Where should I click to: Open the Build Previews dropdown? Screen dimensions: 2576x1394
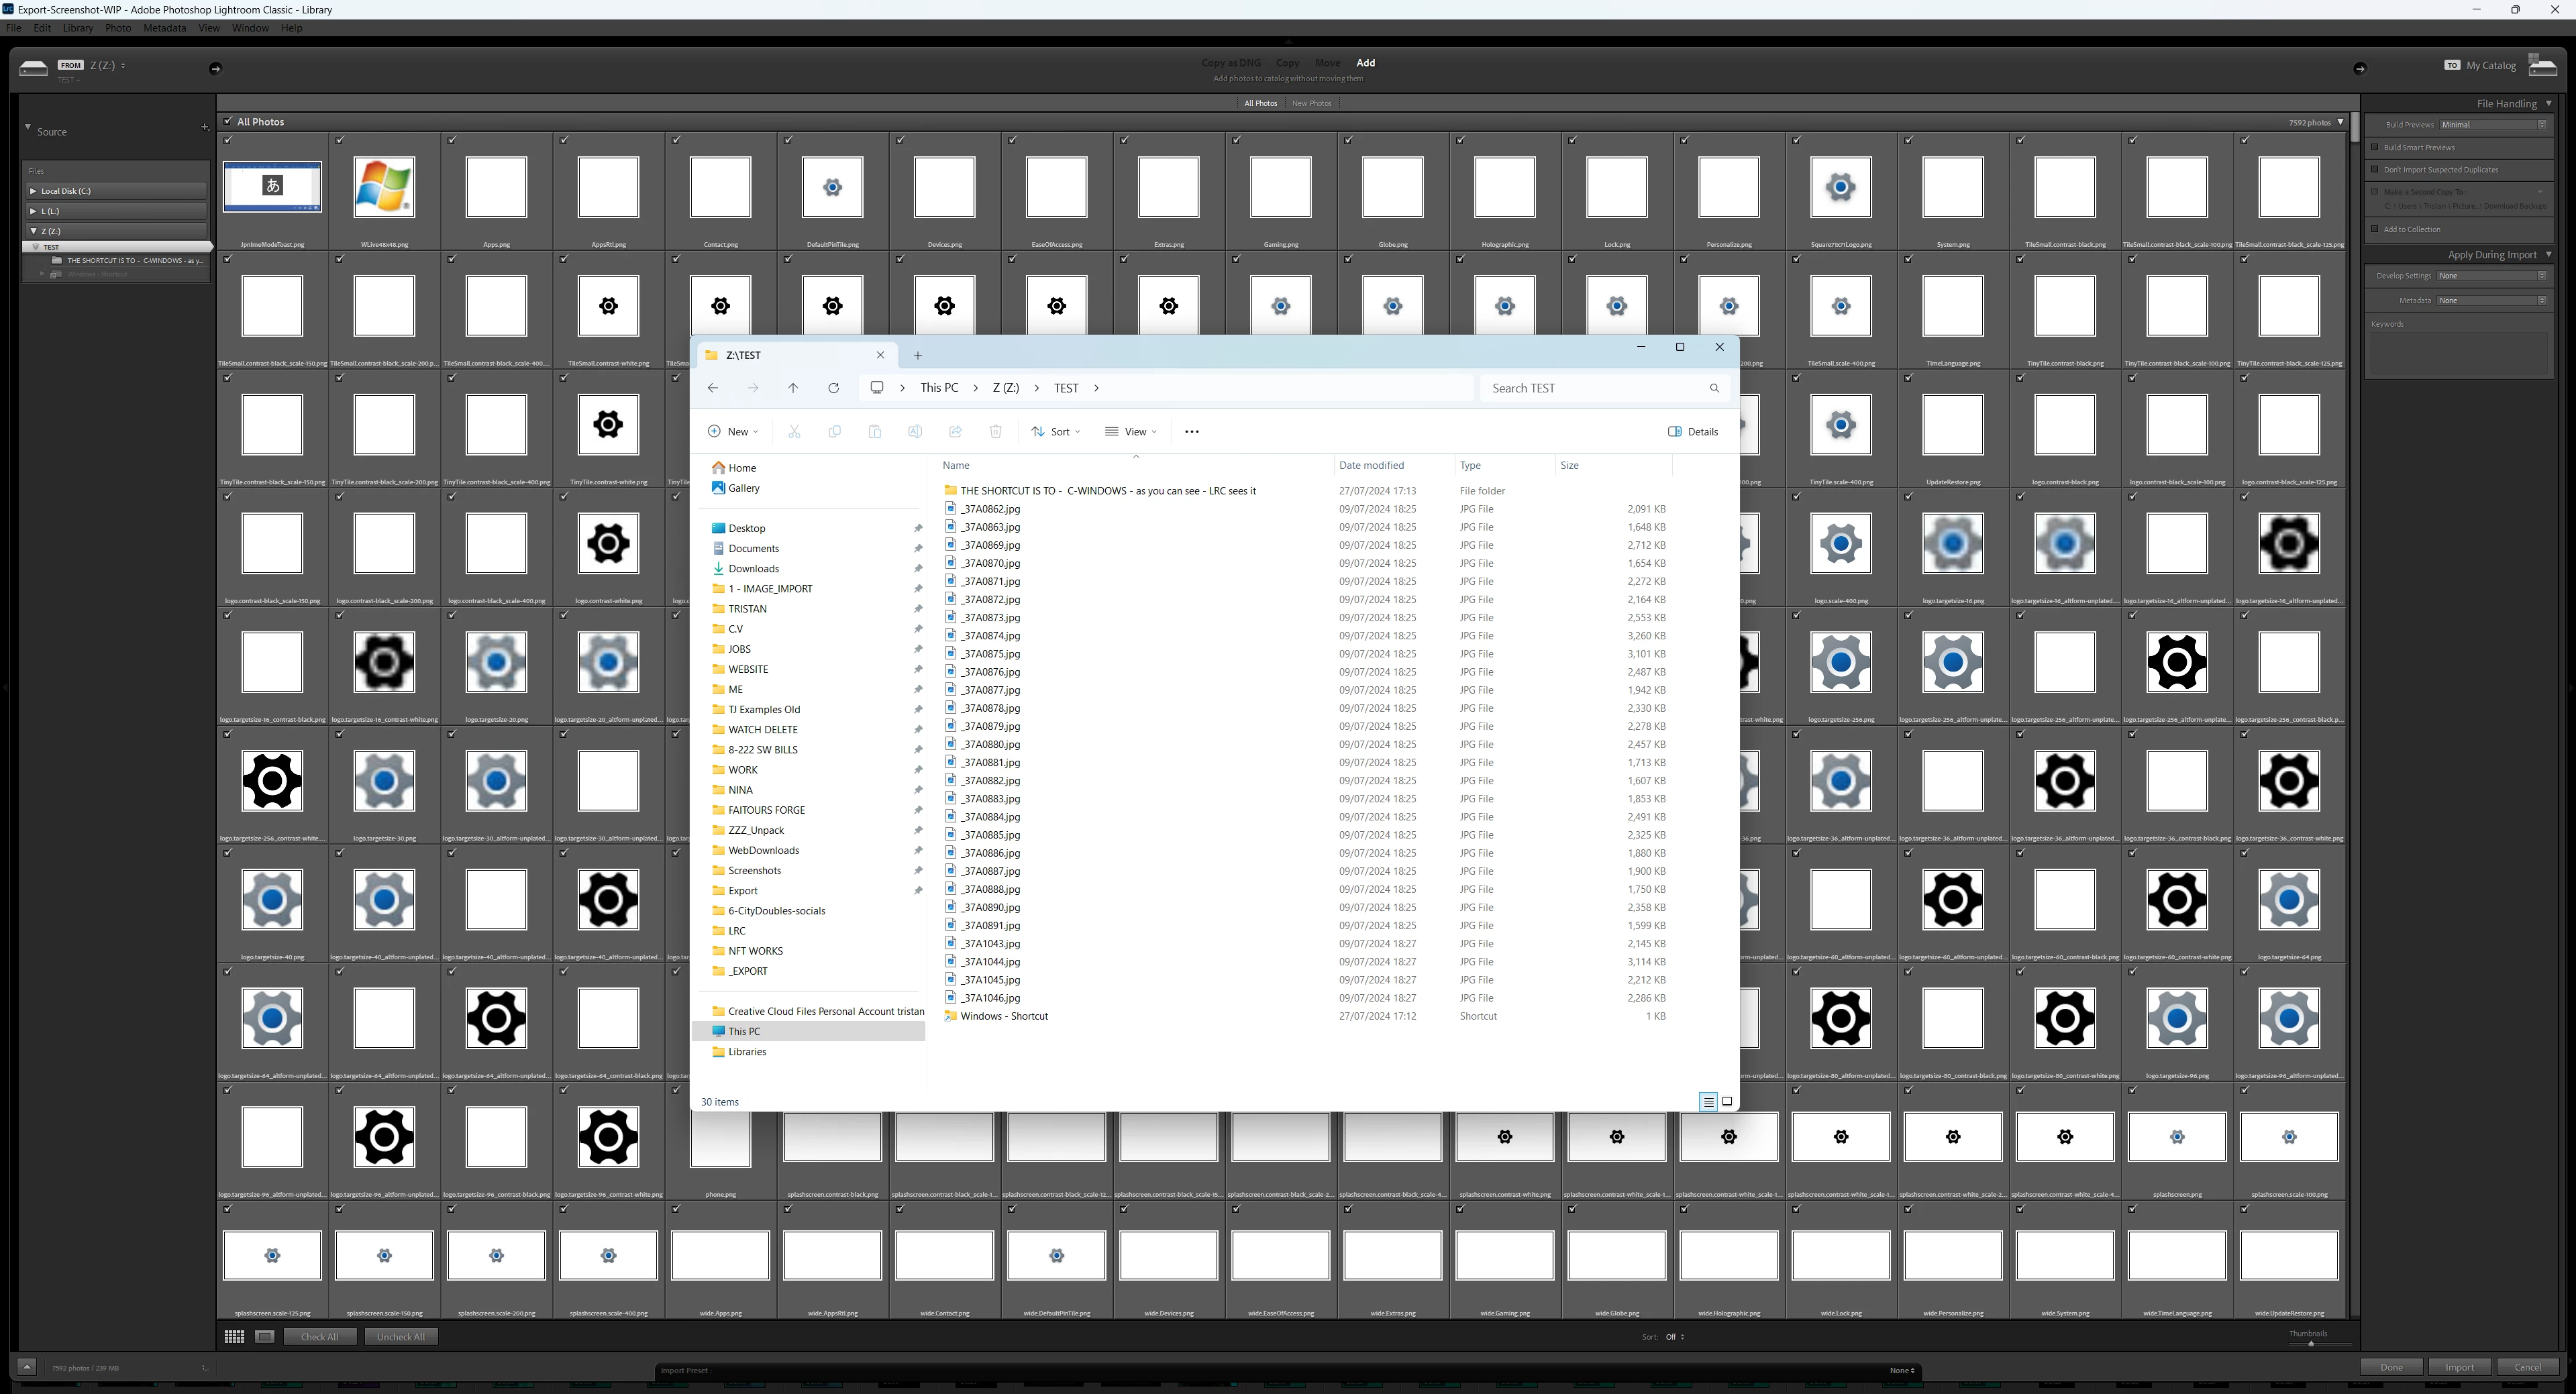[2492, 125]
